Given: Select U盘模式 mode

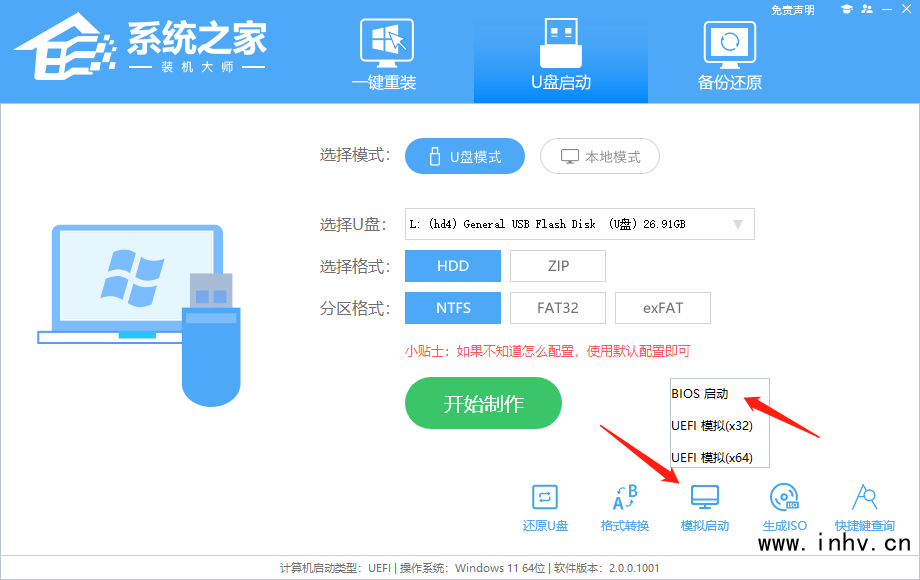Looking at the screenshot, I should (465, 156).
